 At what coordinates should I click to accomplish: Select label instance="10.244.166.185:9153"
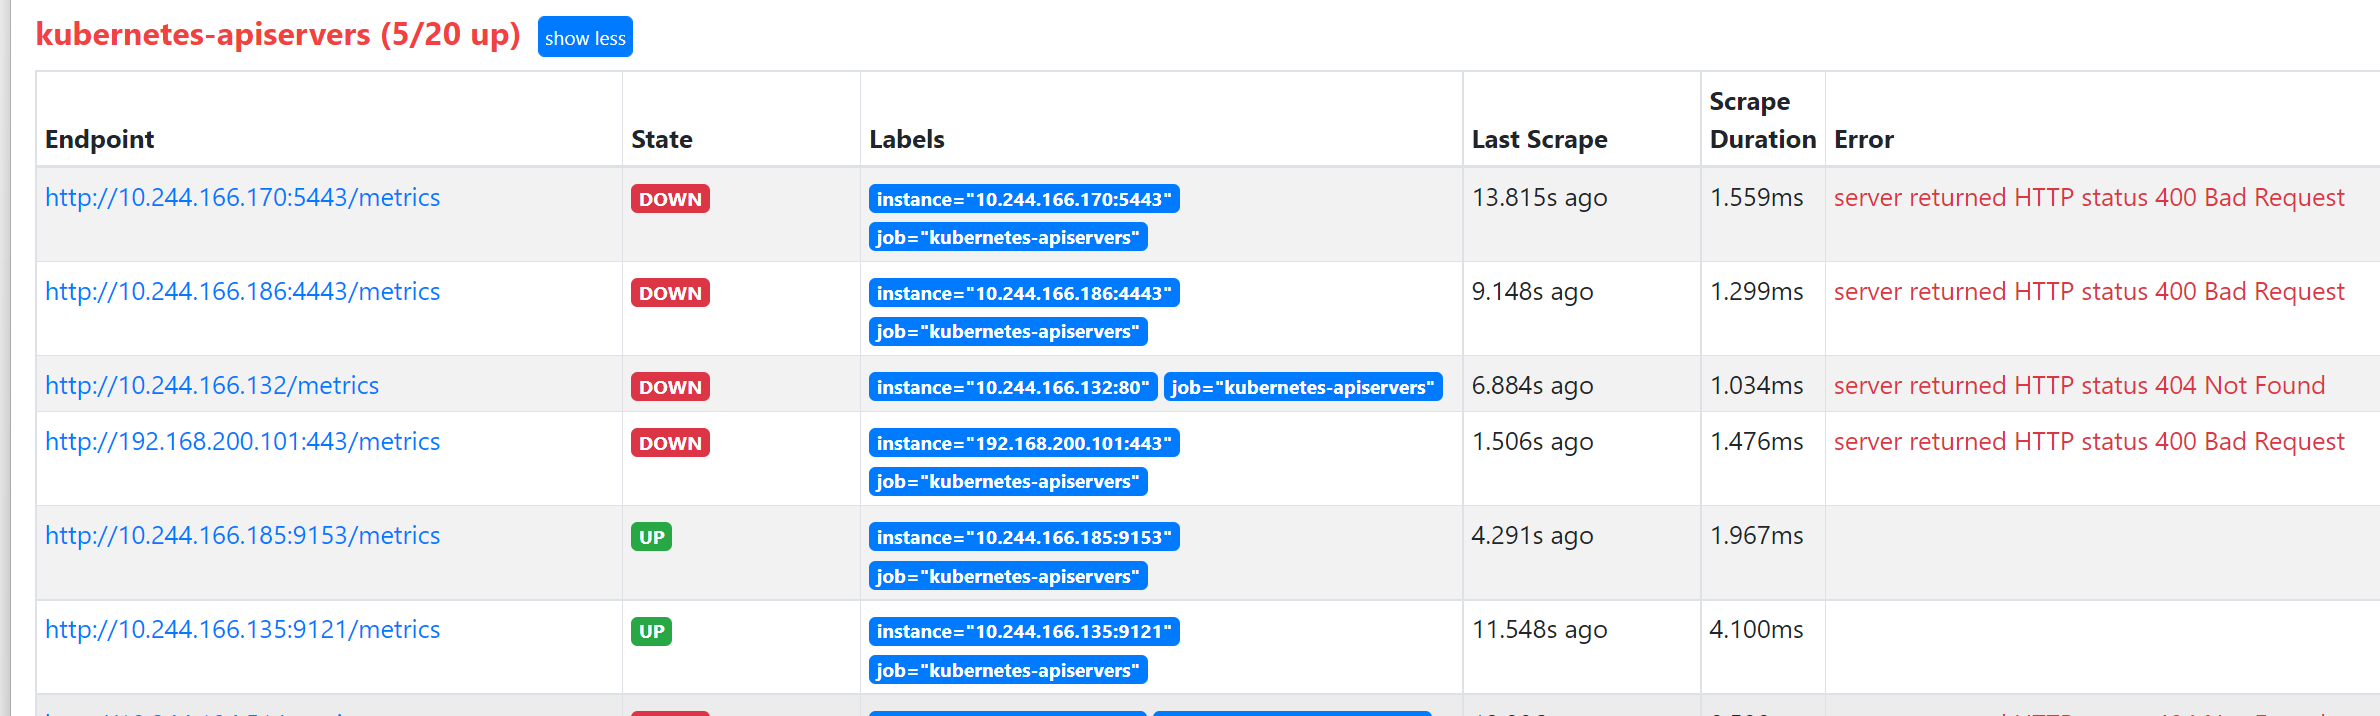click(x=1024, y=537)
